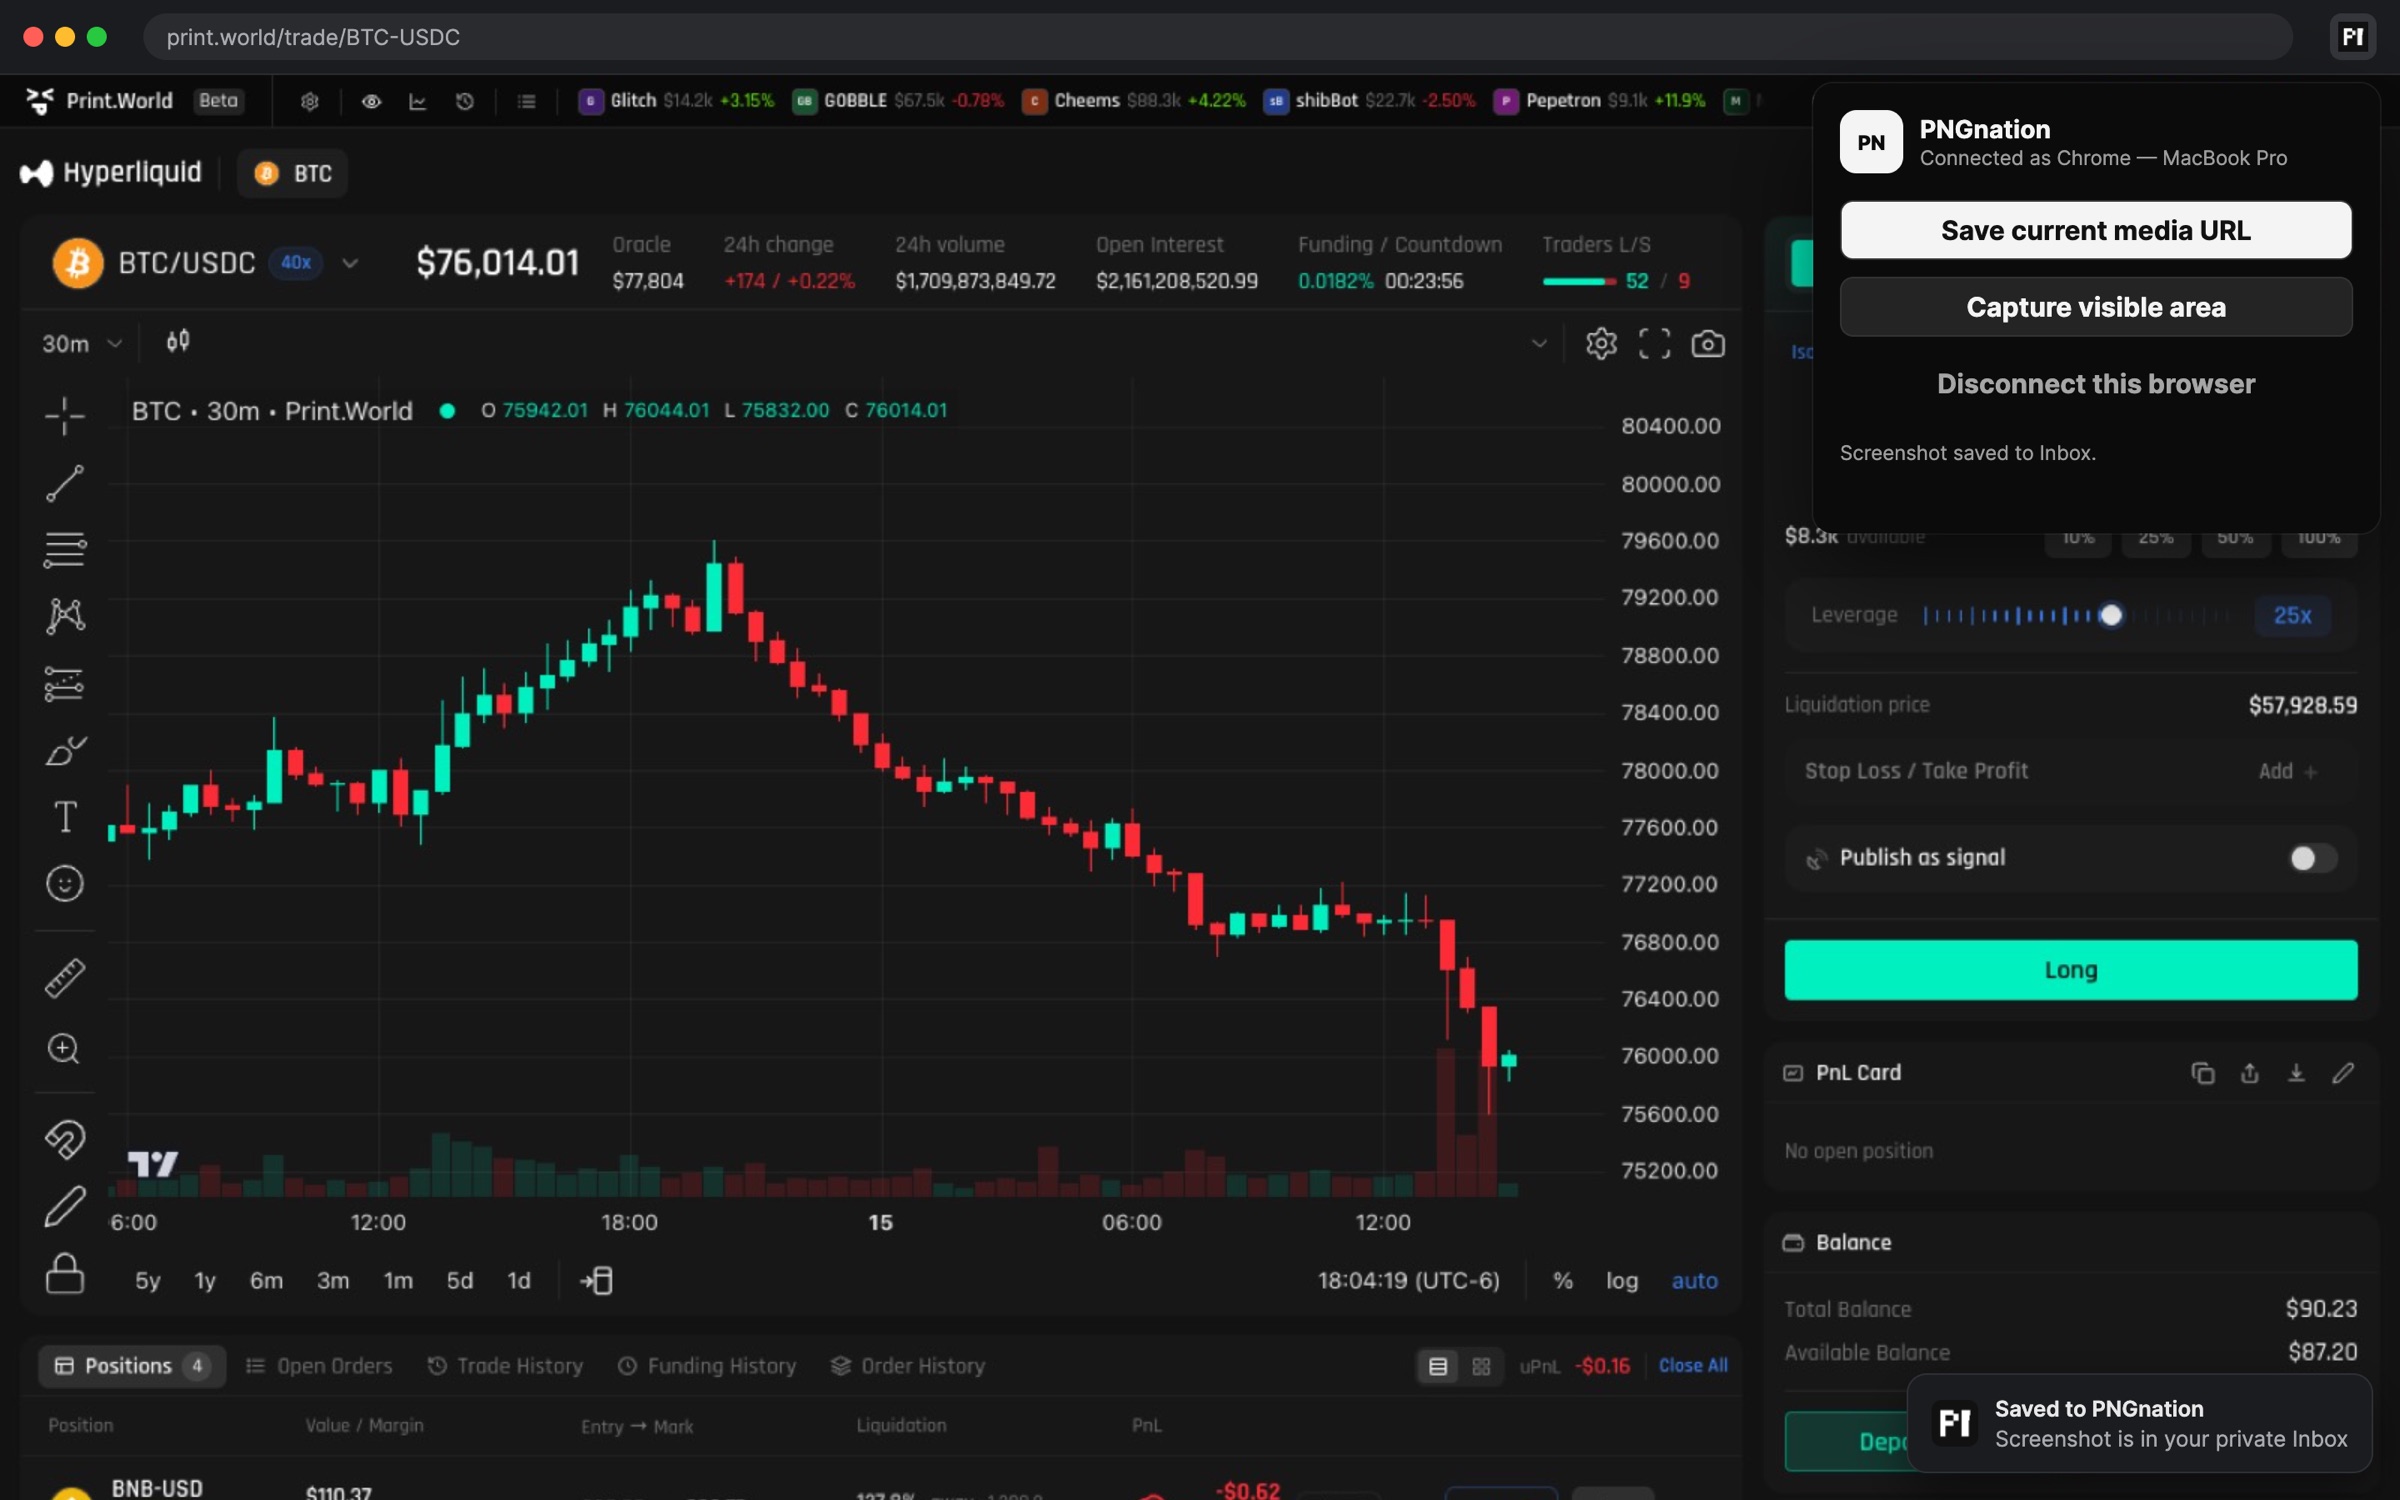Download the PnL Card
This screenshot has width=2400, height=1500.
(2297, 1073)
